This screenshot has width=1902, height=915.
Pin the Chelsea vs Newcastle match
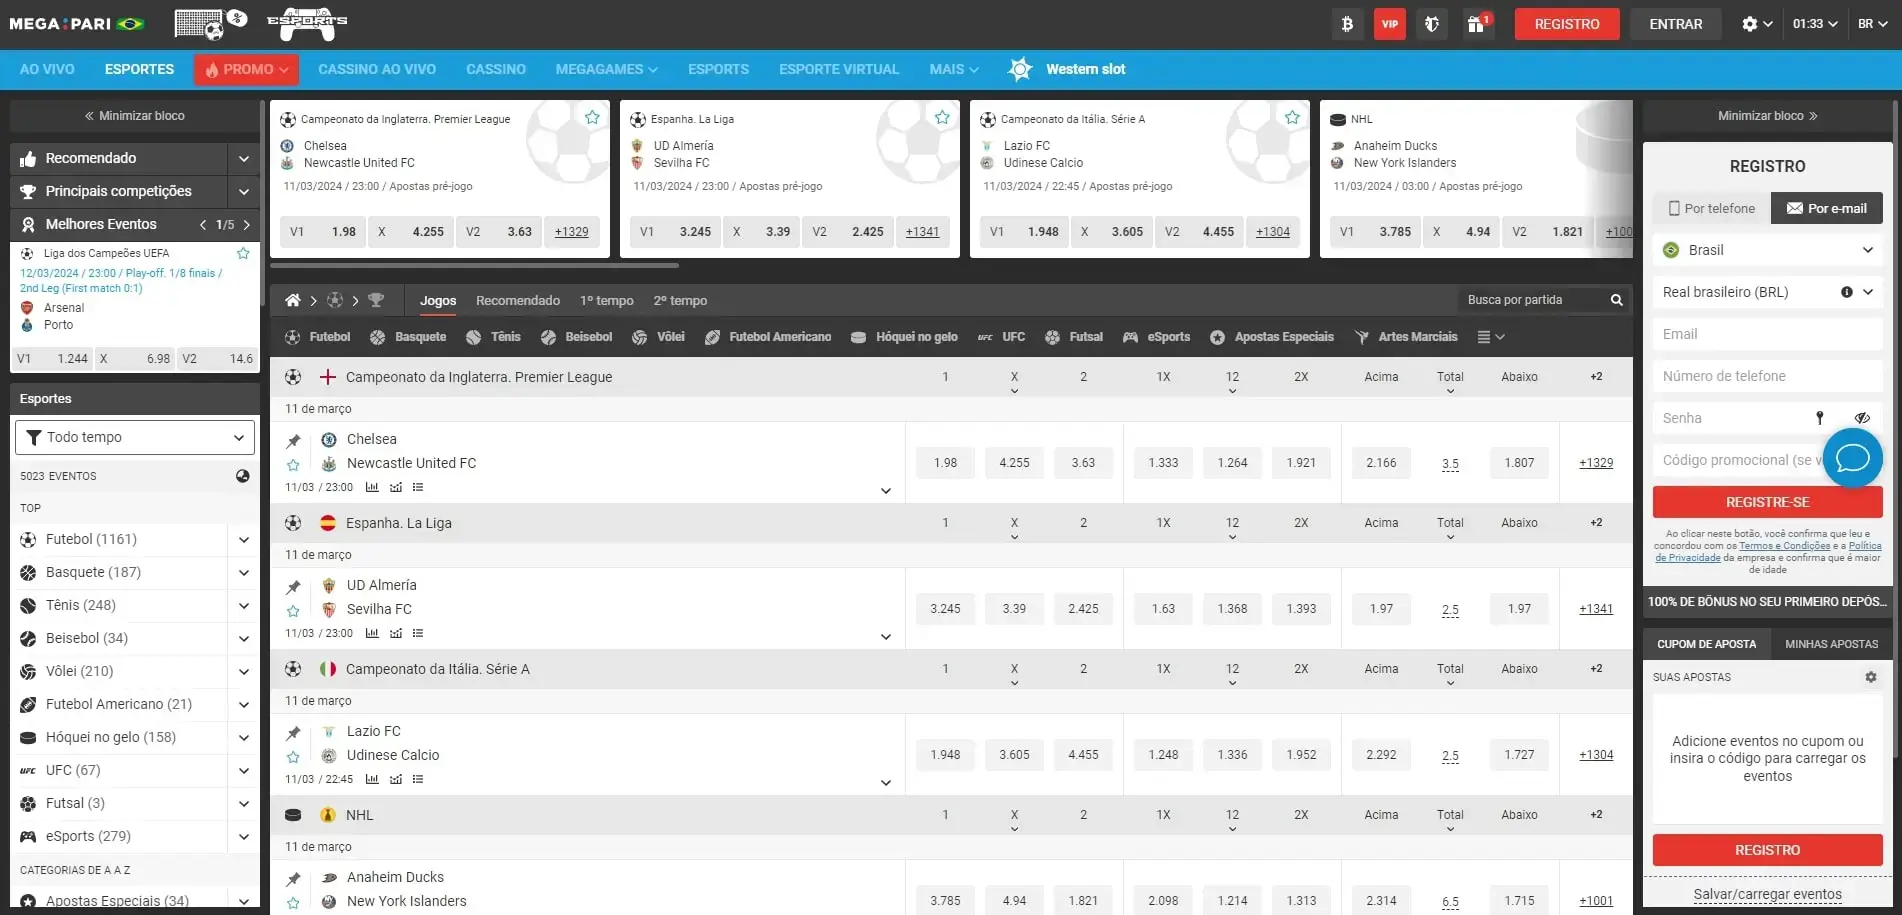pos(293,441)
